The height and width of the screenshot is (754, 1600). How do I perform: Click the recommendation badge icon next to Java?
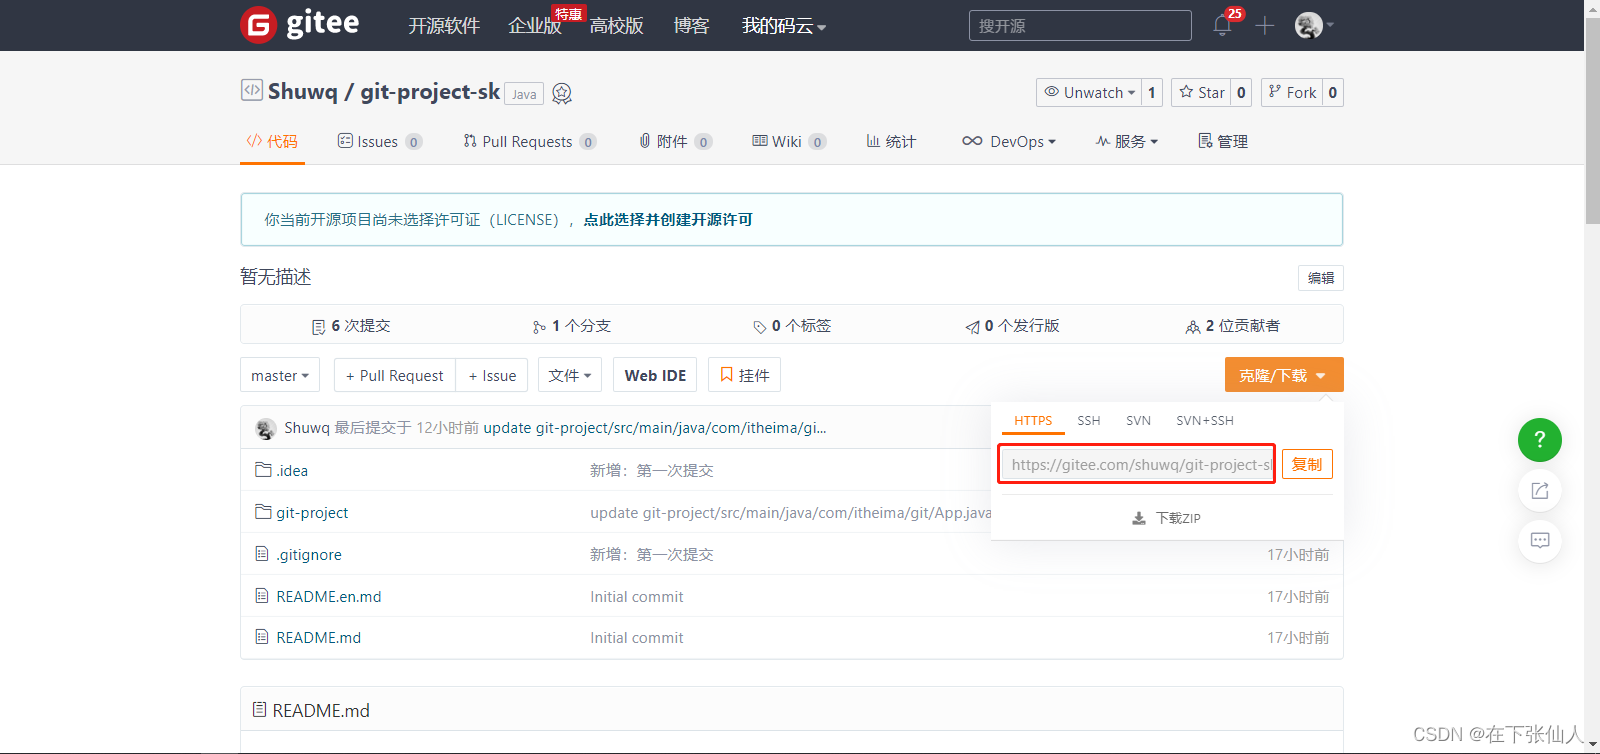click(x=562, y=93)
